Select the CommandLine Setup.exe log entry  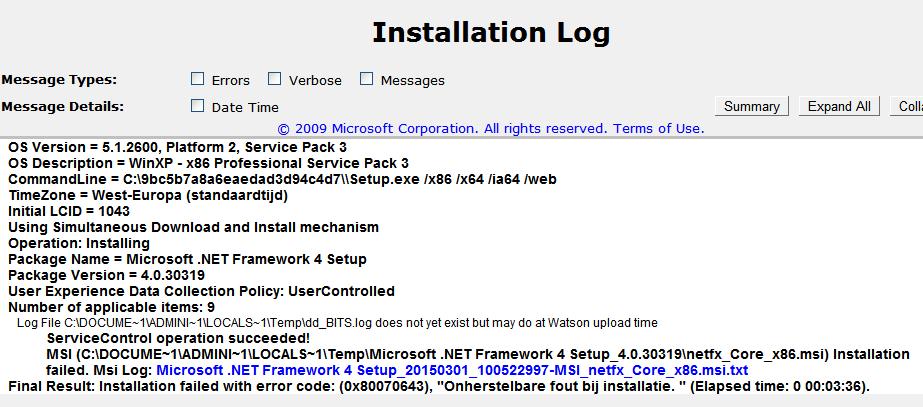click(282, 179)
